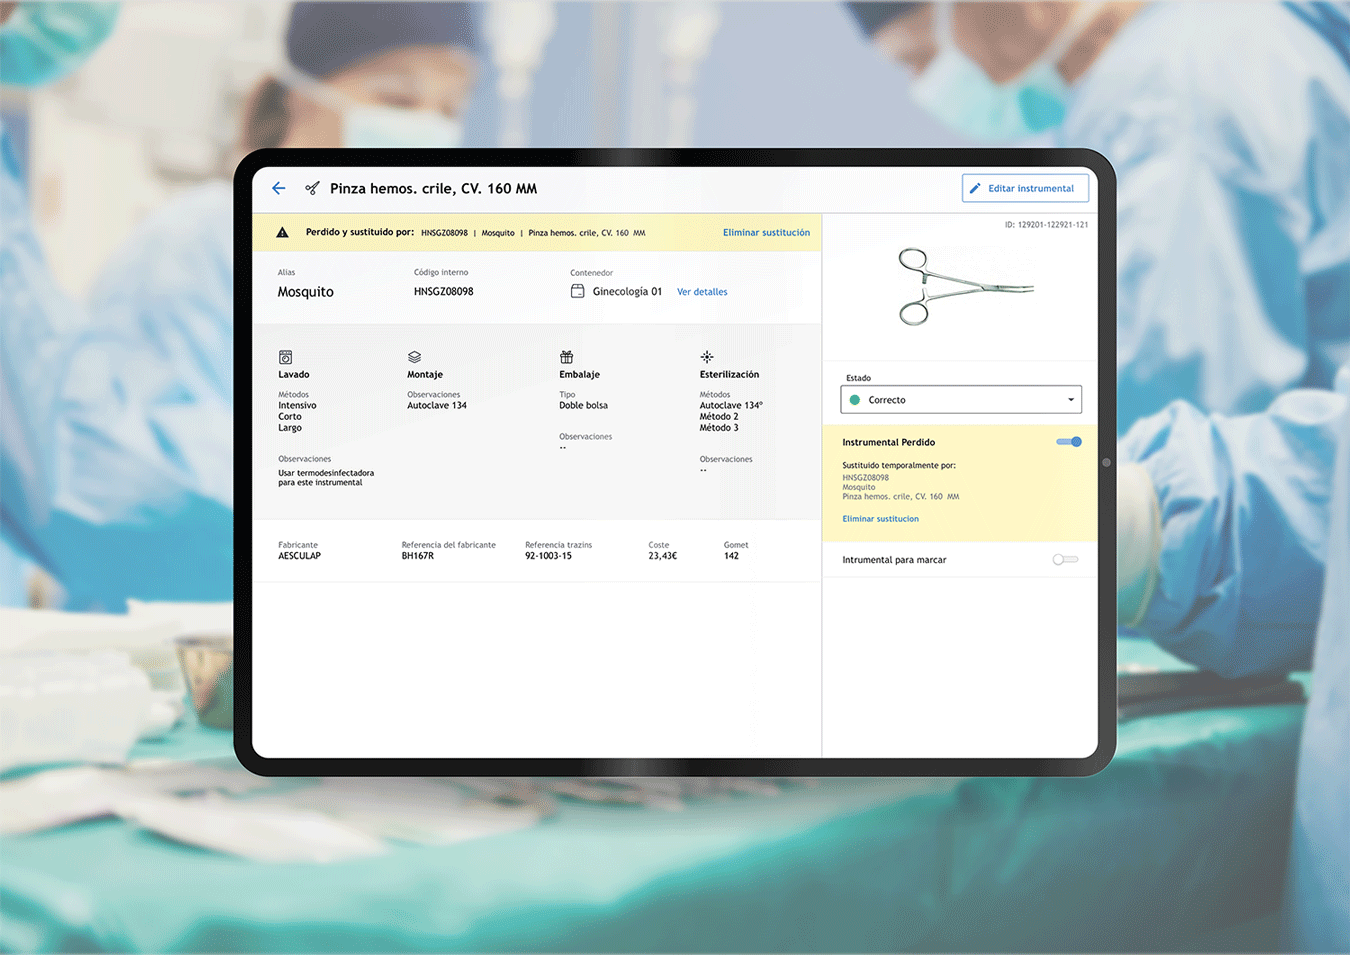Click Método 3 under Esterilización

pos(719,428)
